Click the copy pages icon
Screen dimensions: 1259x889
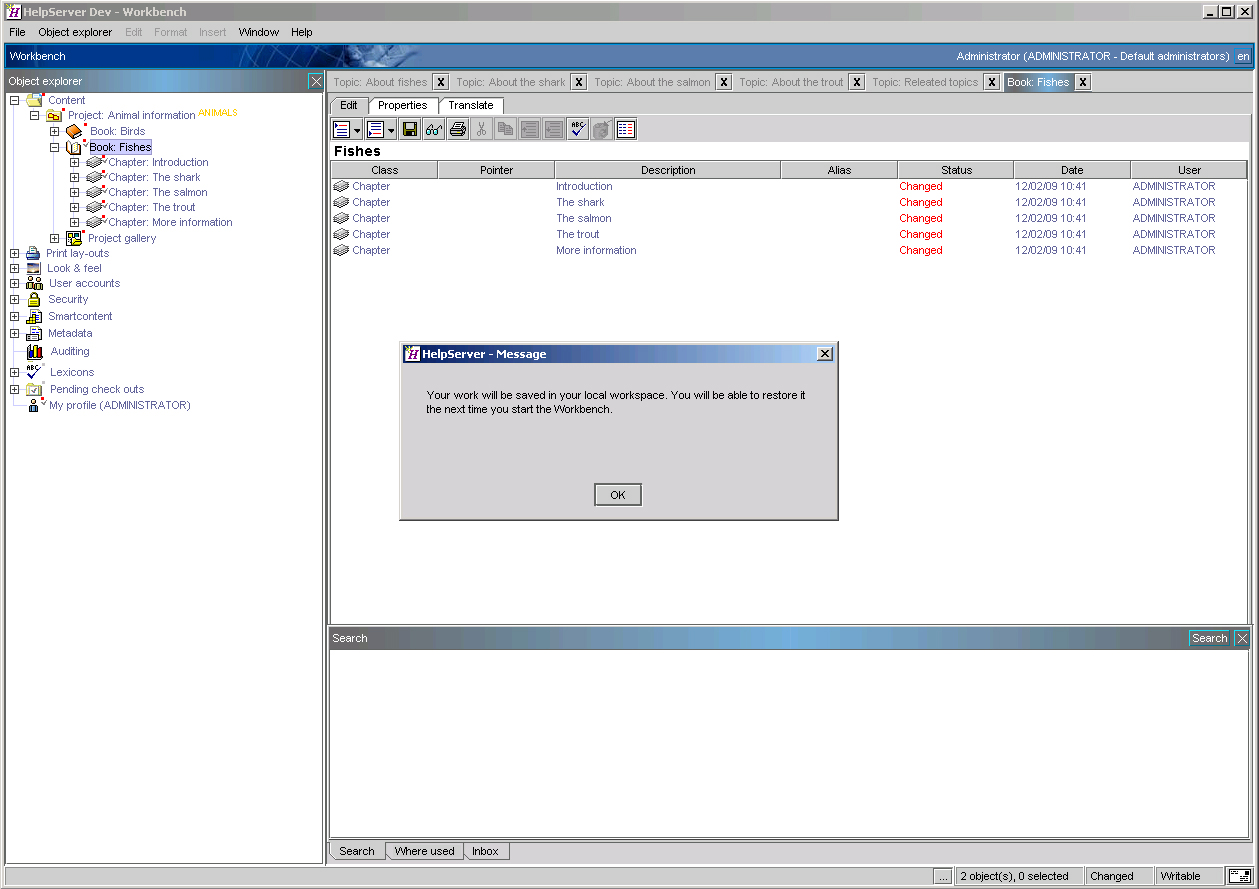click(x=506, y=129)
